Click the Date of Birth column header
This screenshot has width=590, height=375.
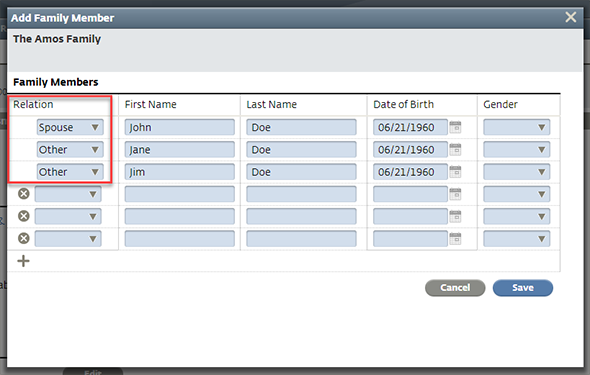click(403, 104)
